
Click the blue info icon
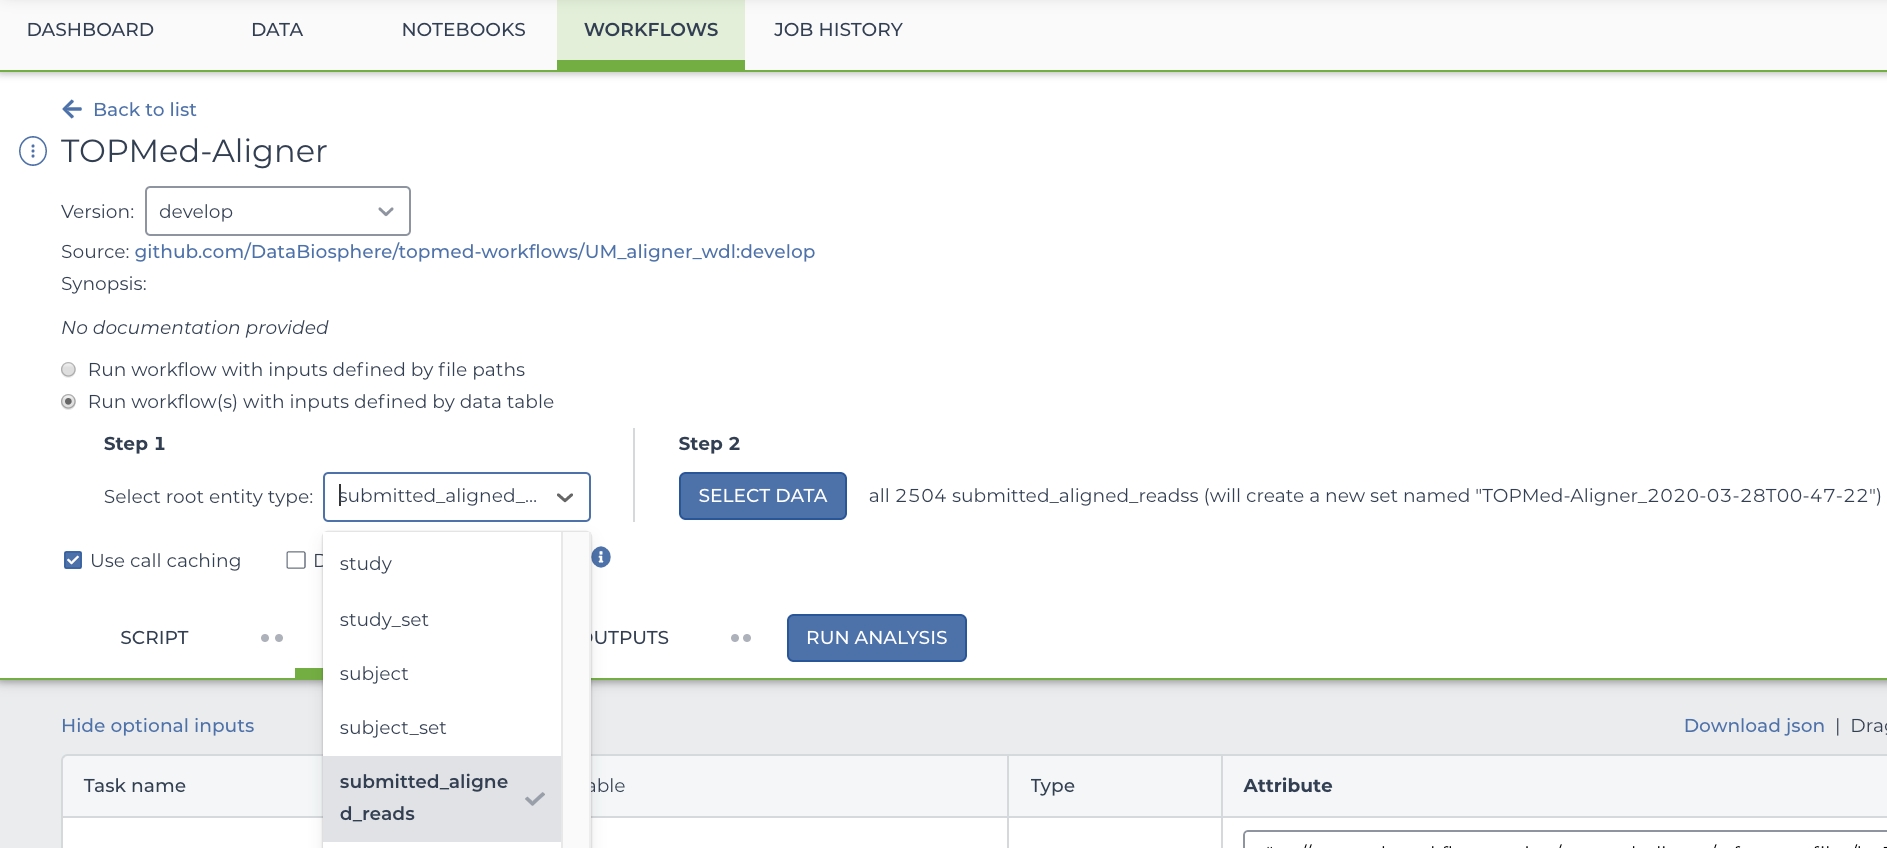(x=601, y=557)
